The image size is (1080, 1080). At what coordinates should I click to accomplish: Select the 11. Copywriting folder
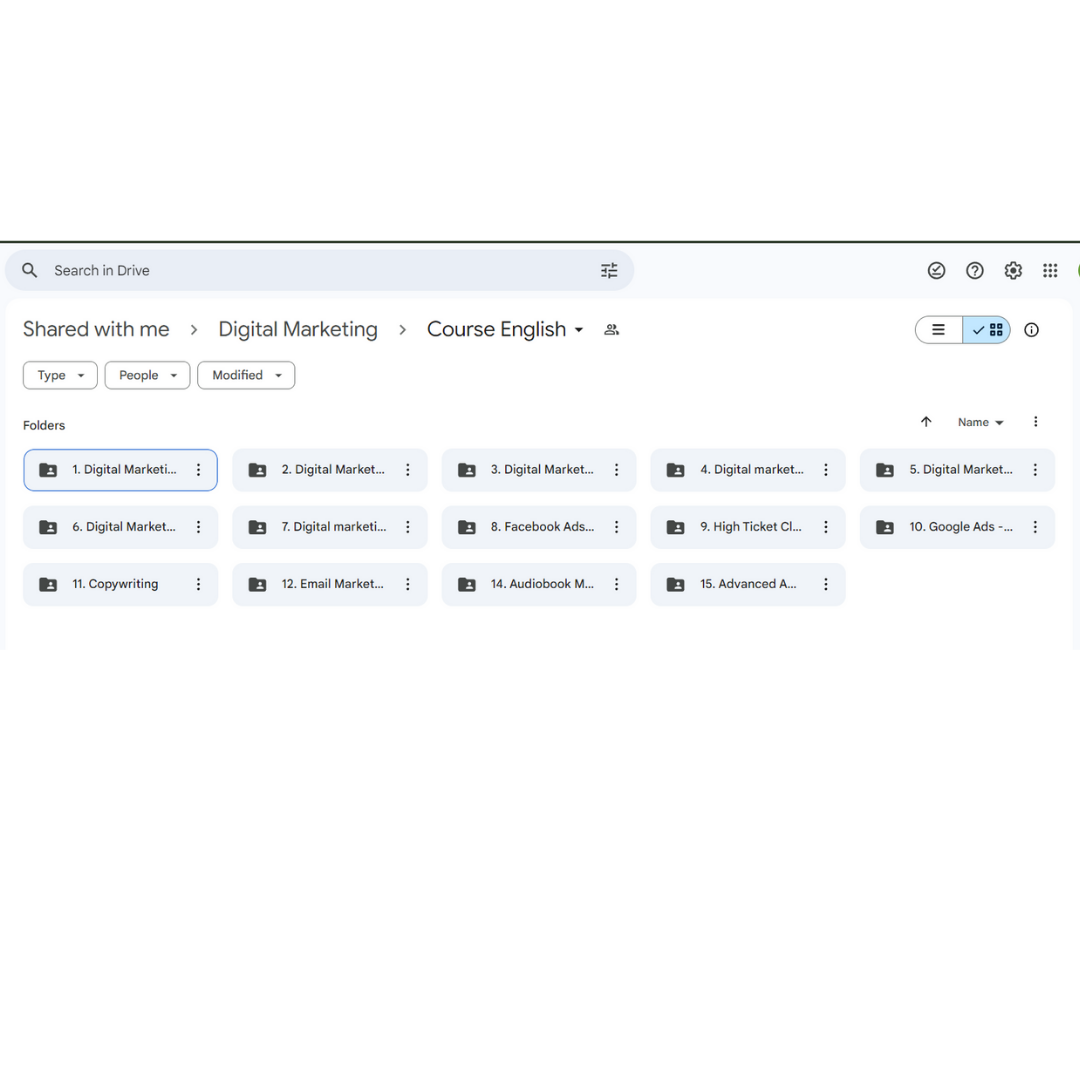tap(121, 584)
